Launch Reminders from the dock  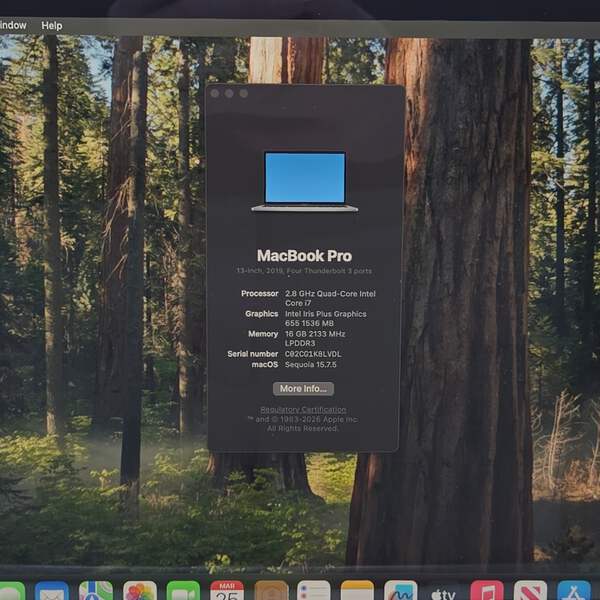[313, 592]
